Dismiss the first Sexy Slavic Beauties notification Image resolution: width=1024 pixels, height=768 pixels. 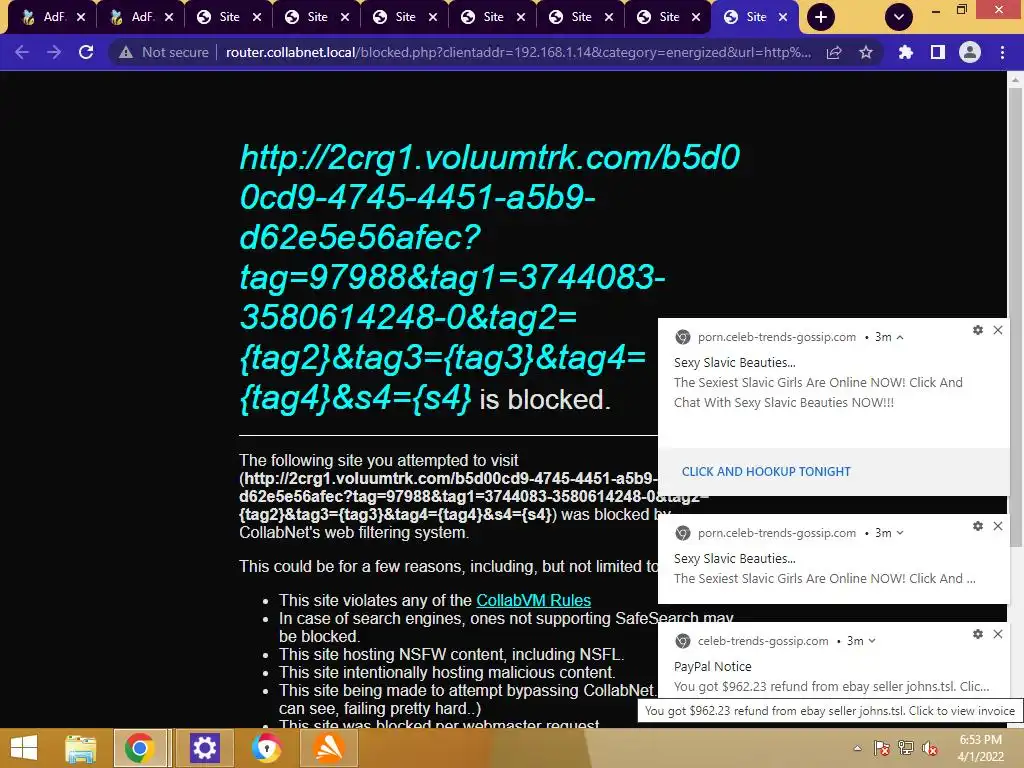pyautogui.click(x=998, y=330)
